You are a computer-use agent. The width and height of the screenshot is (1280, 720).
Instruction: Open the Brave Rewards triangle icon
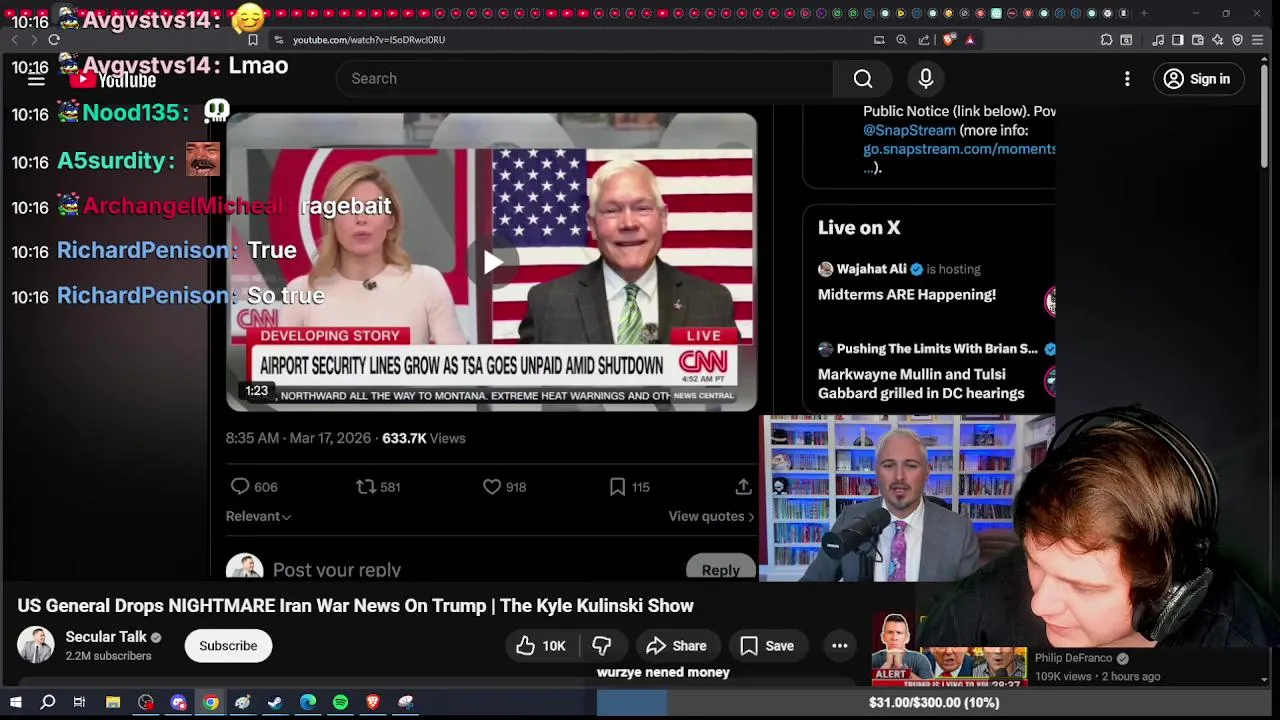(970, 40)
